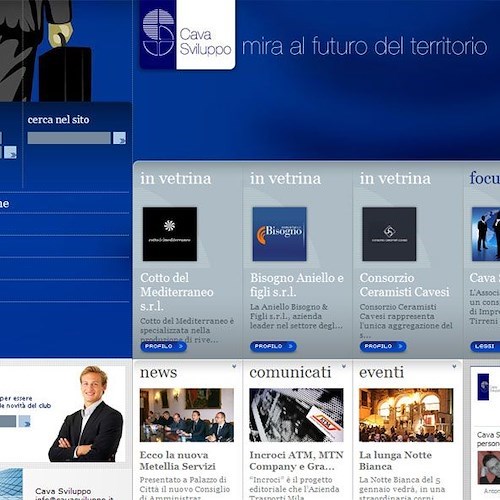The width and height of the screenshot is (500, 500).
Task: Open the eventi Notte Bianca photo
Action: [x=406, y=415]
